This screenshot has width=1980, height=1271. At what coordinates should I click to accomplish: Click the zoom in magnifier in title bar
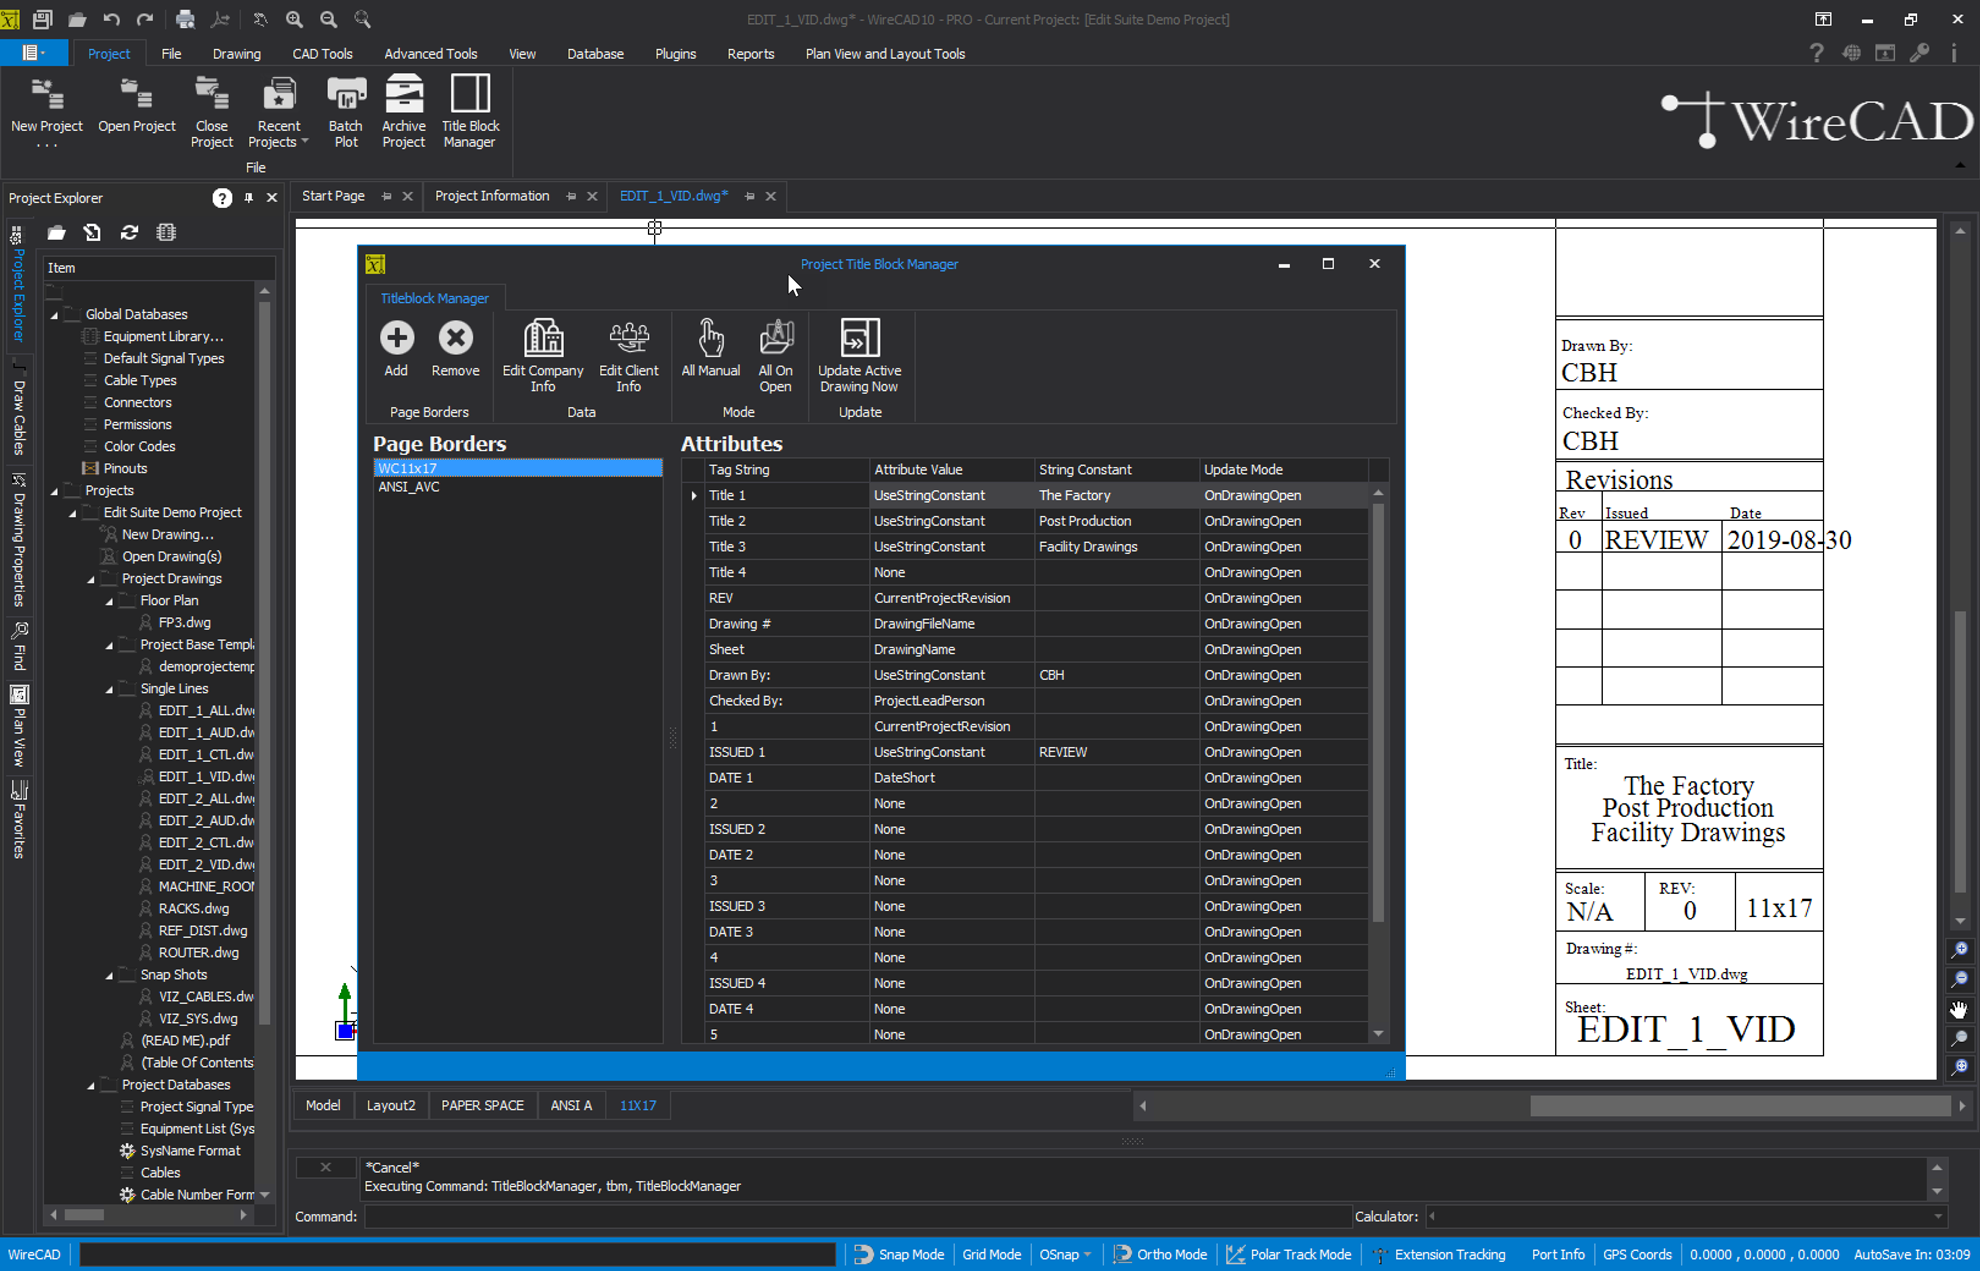[x=294, y=19]
